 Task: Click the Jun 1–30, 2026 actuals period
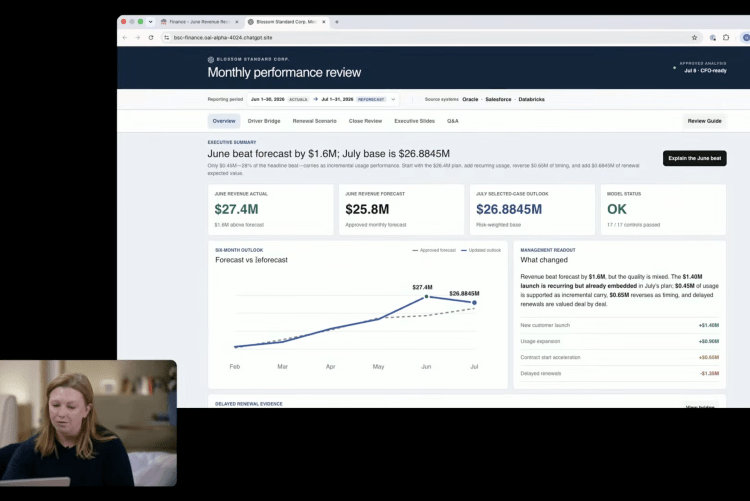coord(279,100)
